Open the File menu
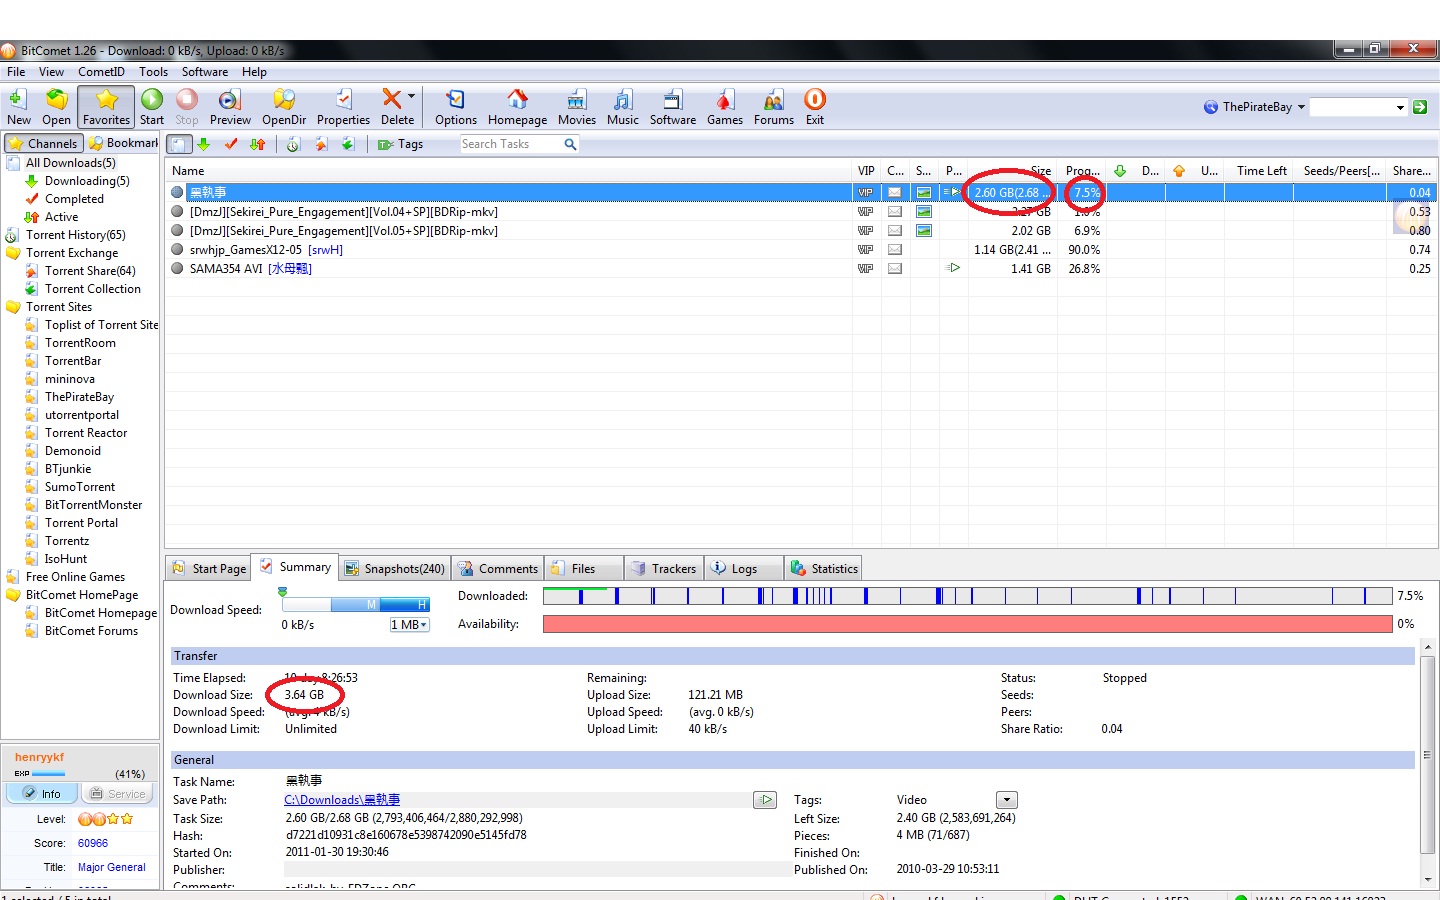 click(x=16, y=72)
